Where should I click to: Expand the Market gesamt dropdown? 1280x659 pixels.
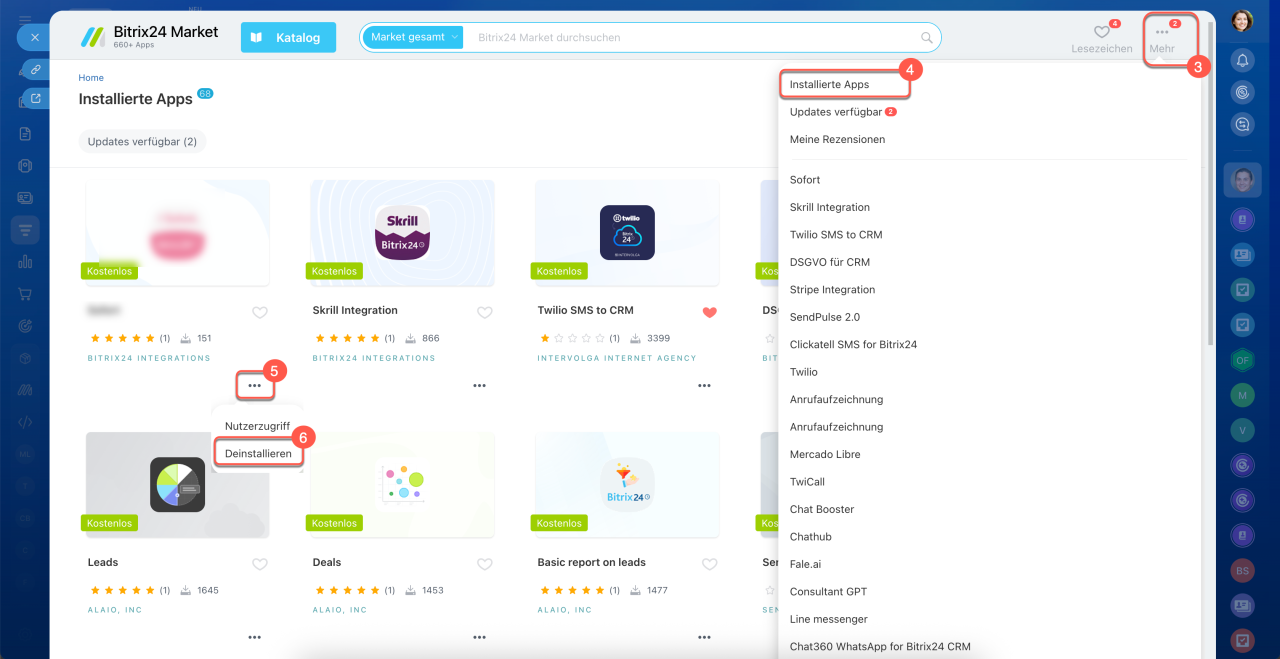(414, 37)
